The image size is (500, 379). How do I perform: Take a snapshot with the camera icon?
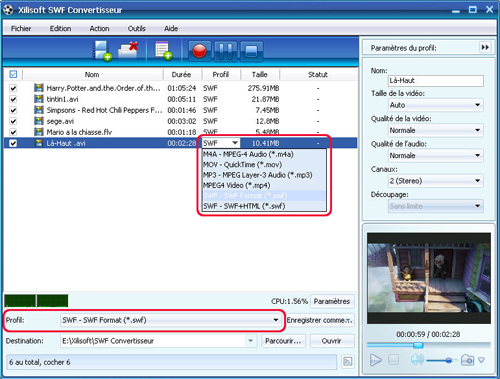(467, 360)
